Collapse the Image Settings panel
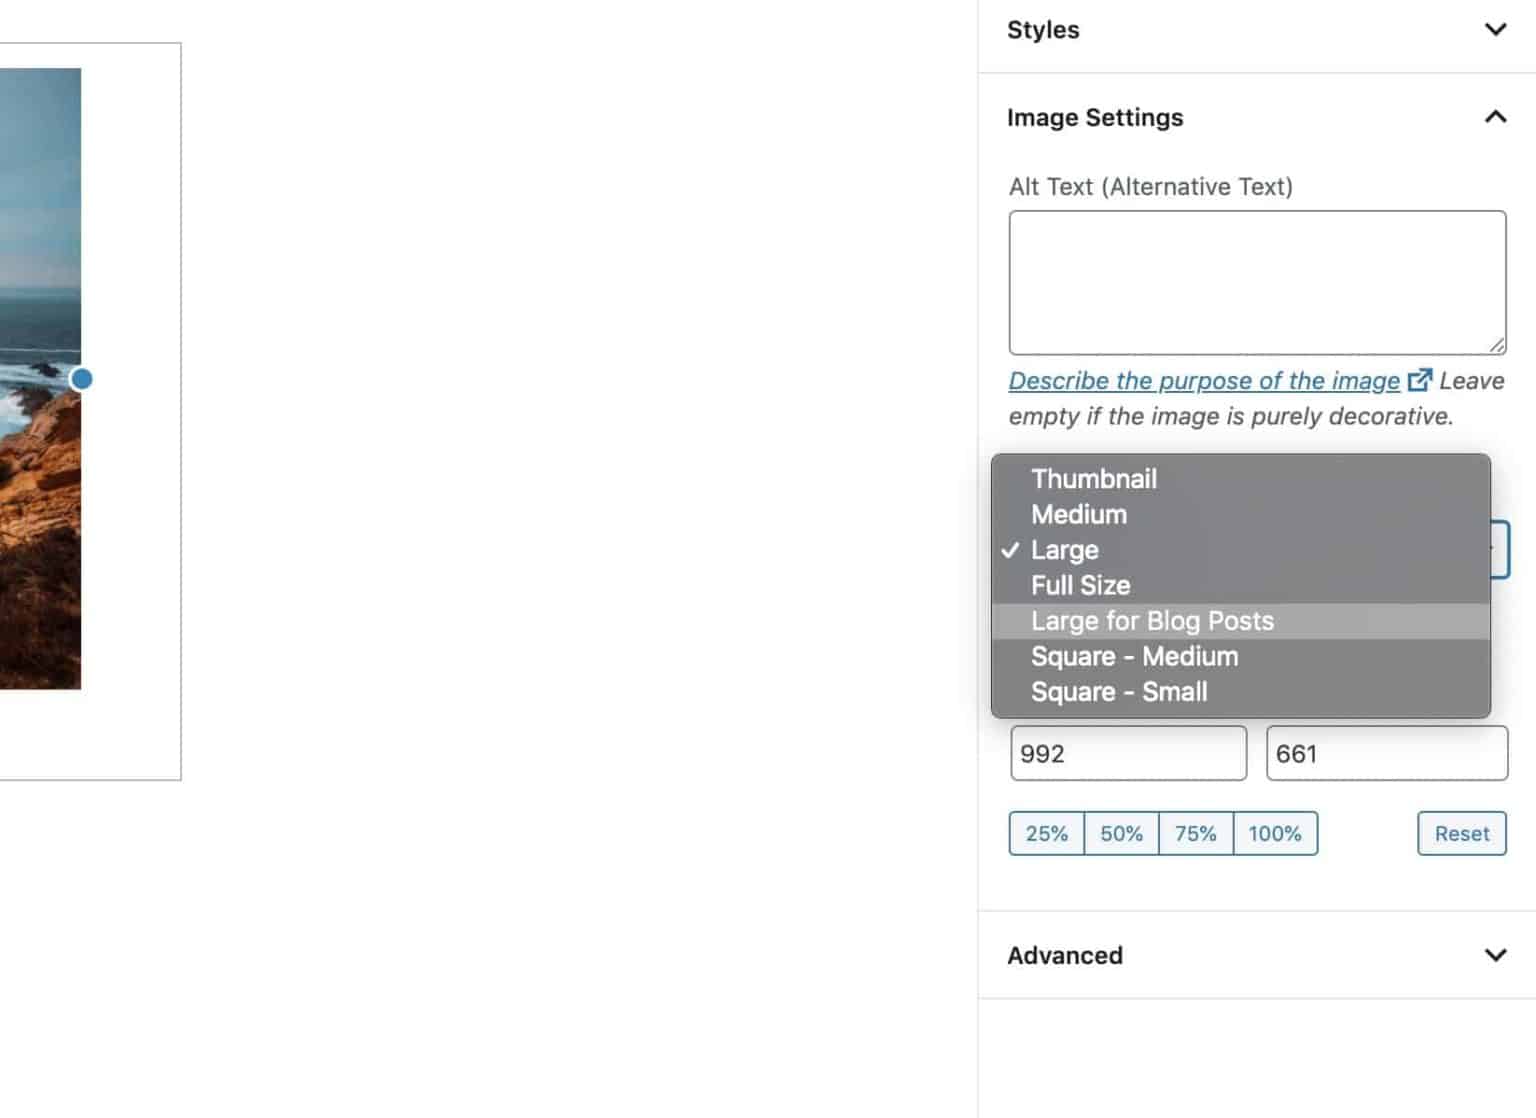Image resolution: width=1536 pixels, height=1118 pixels. tap(1494, 117)
